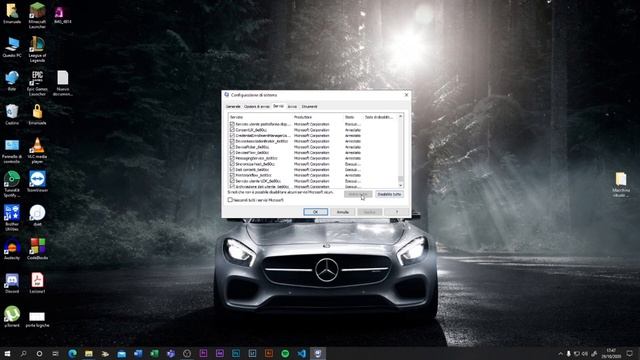640x360 pixels.
Task: Click the Disabilita tutto button
Action: pyautogui.click(x=389, y=194)
